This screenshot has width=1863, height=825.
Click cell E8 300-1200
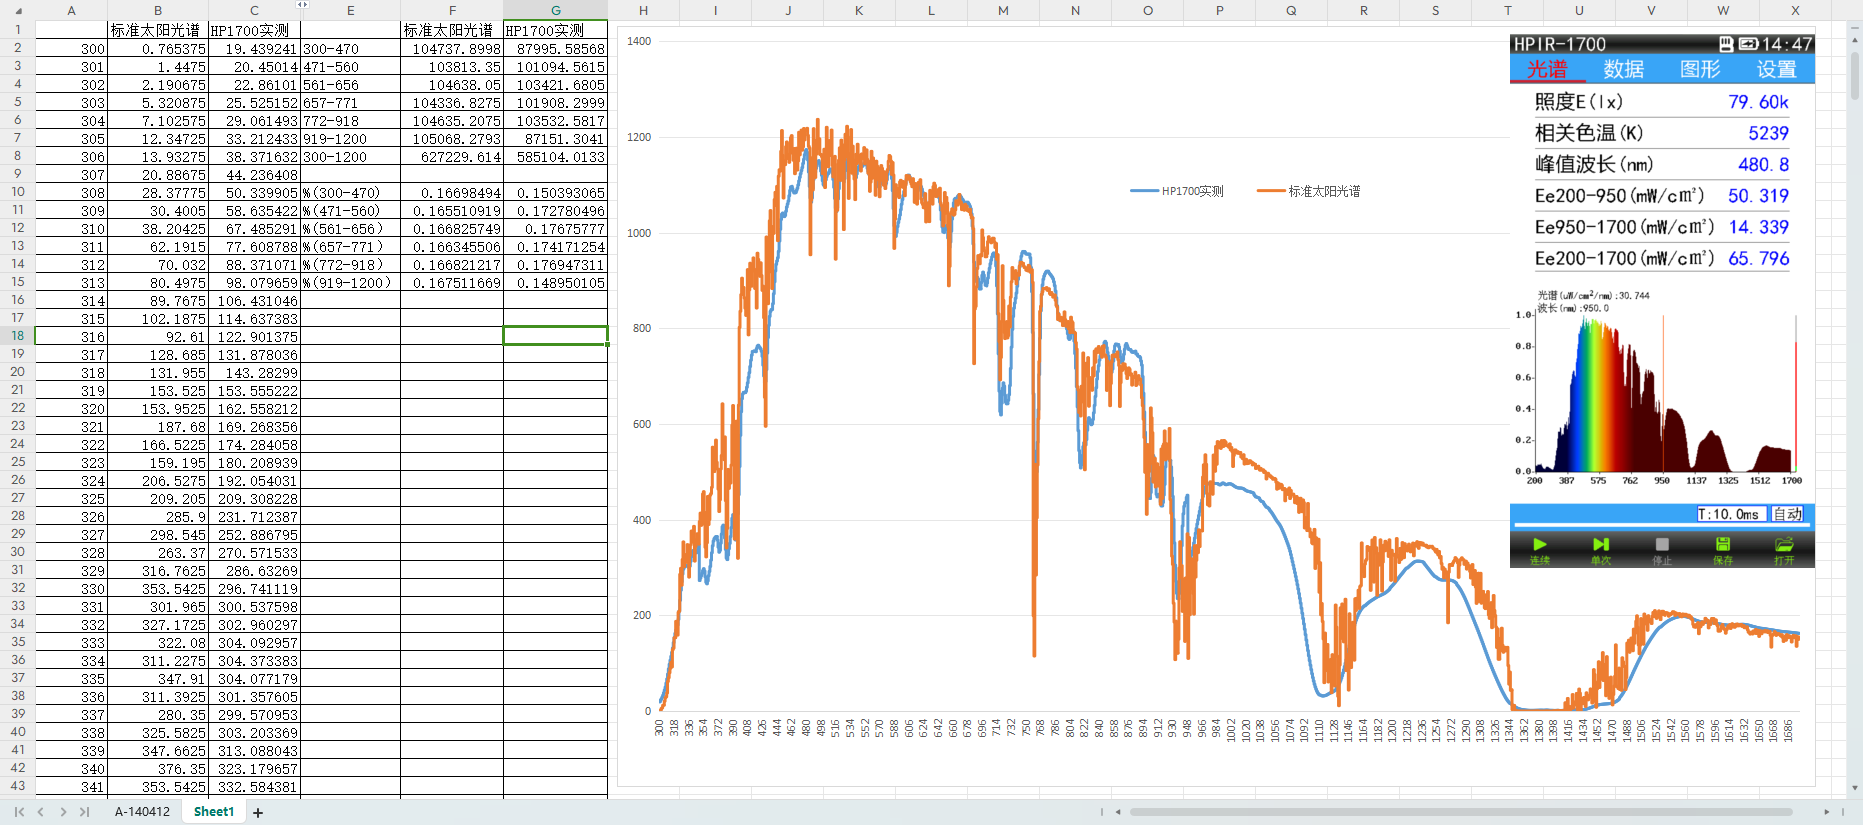click(x=351, y=156)
